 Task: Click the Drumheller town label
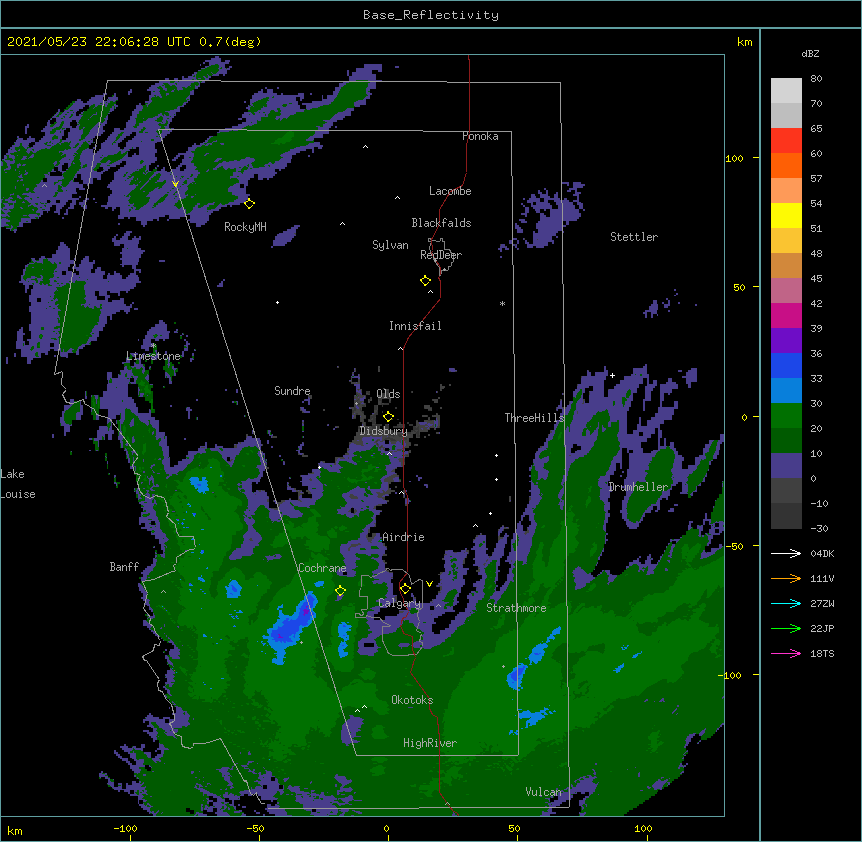638,487
